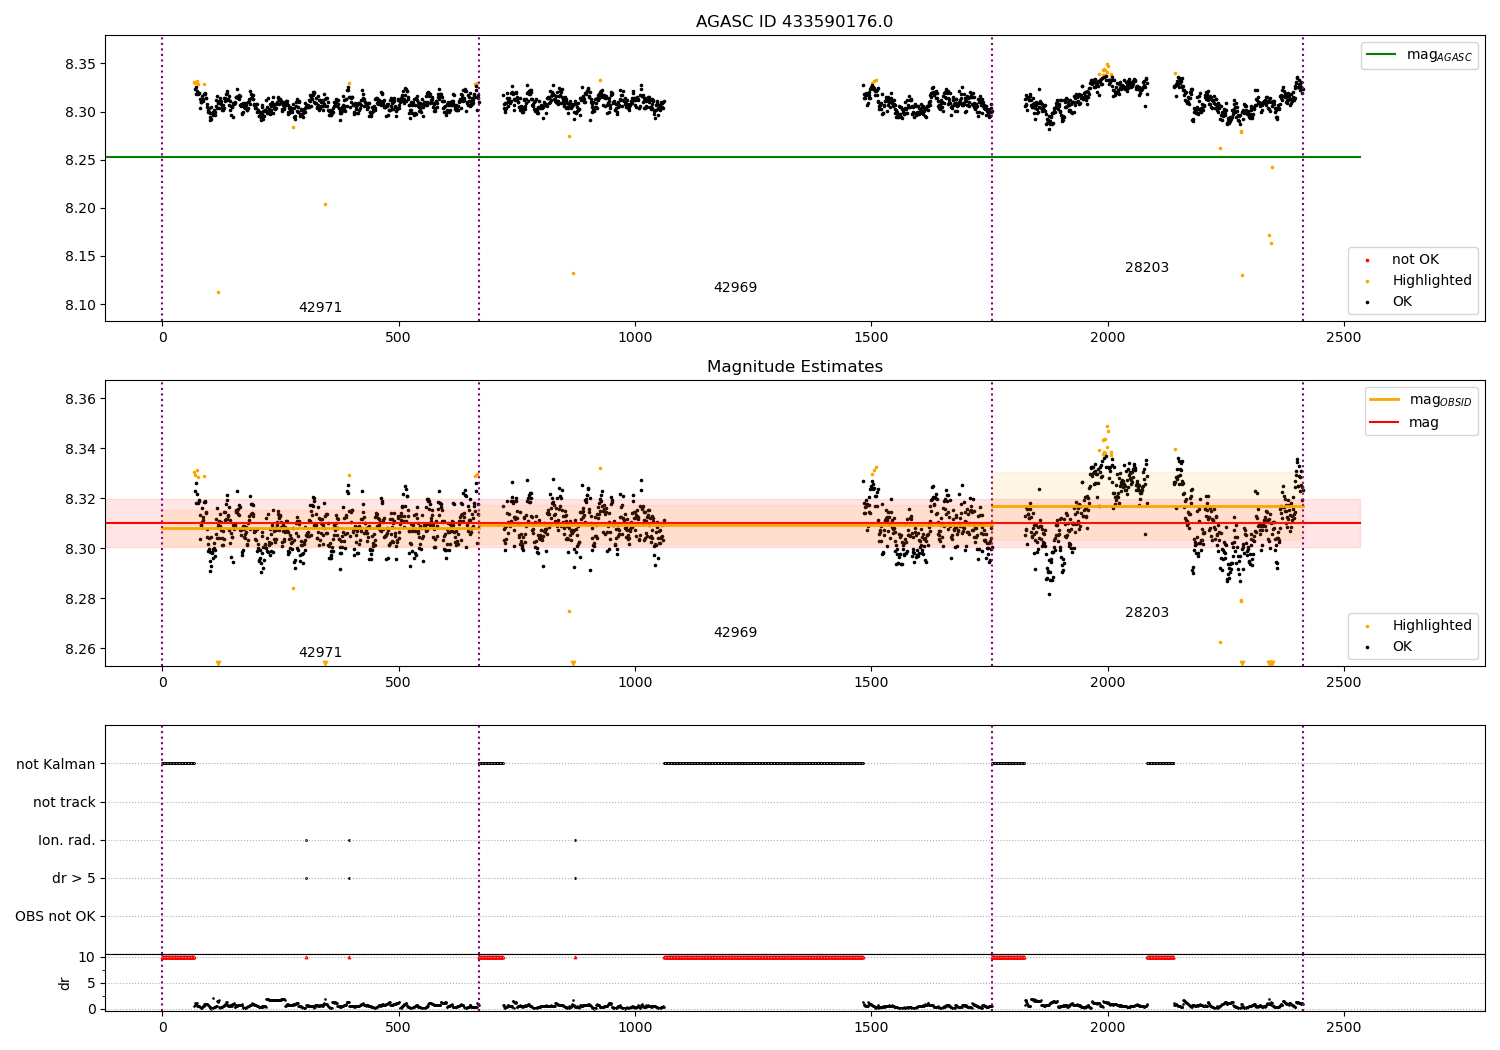Click the 8.25 y-tick label in top plot

click(x=79, y=160)
